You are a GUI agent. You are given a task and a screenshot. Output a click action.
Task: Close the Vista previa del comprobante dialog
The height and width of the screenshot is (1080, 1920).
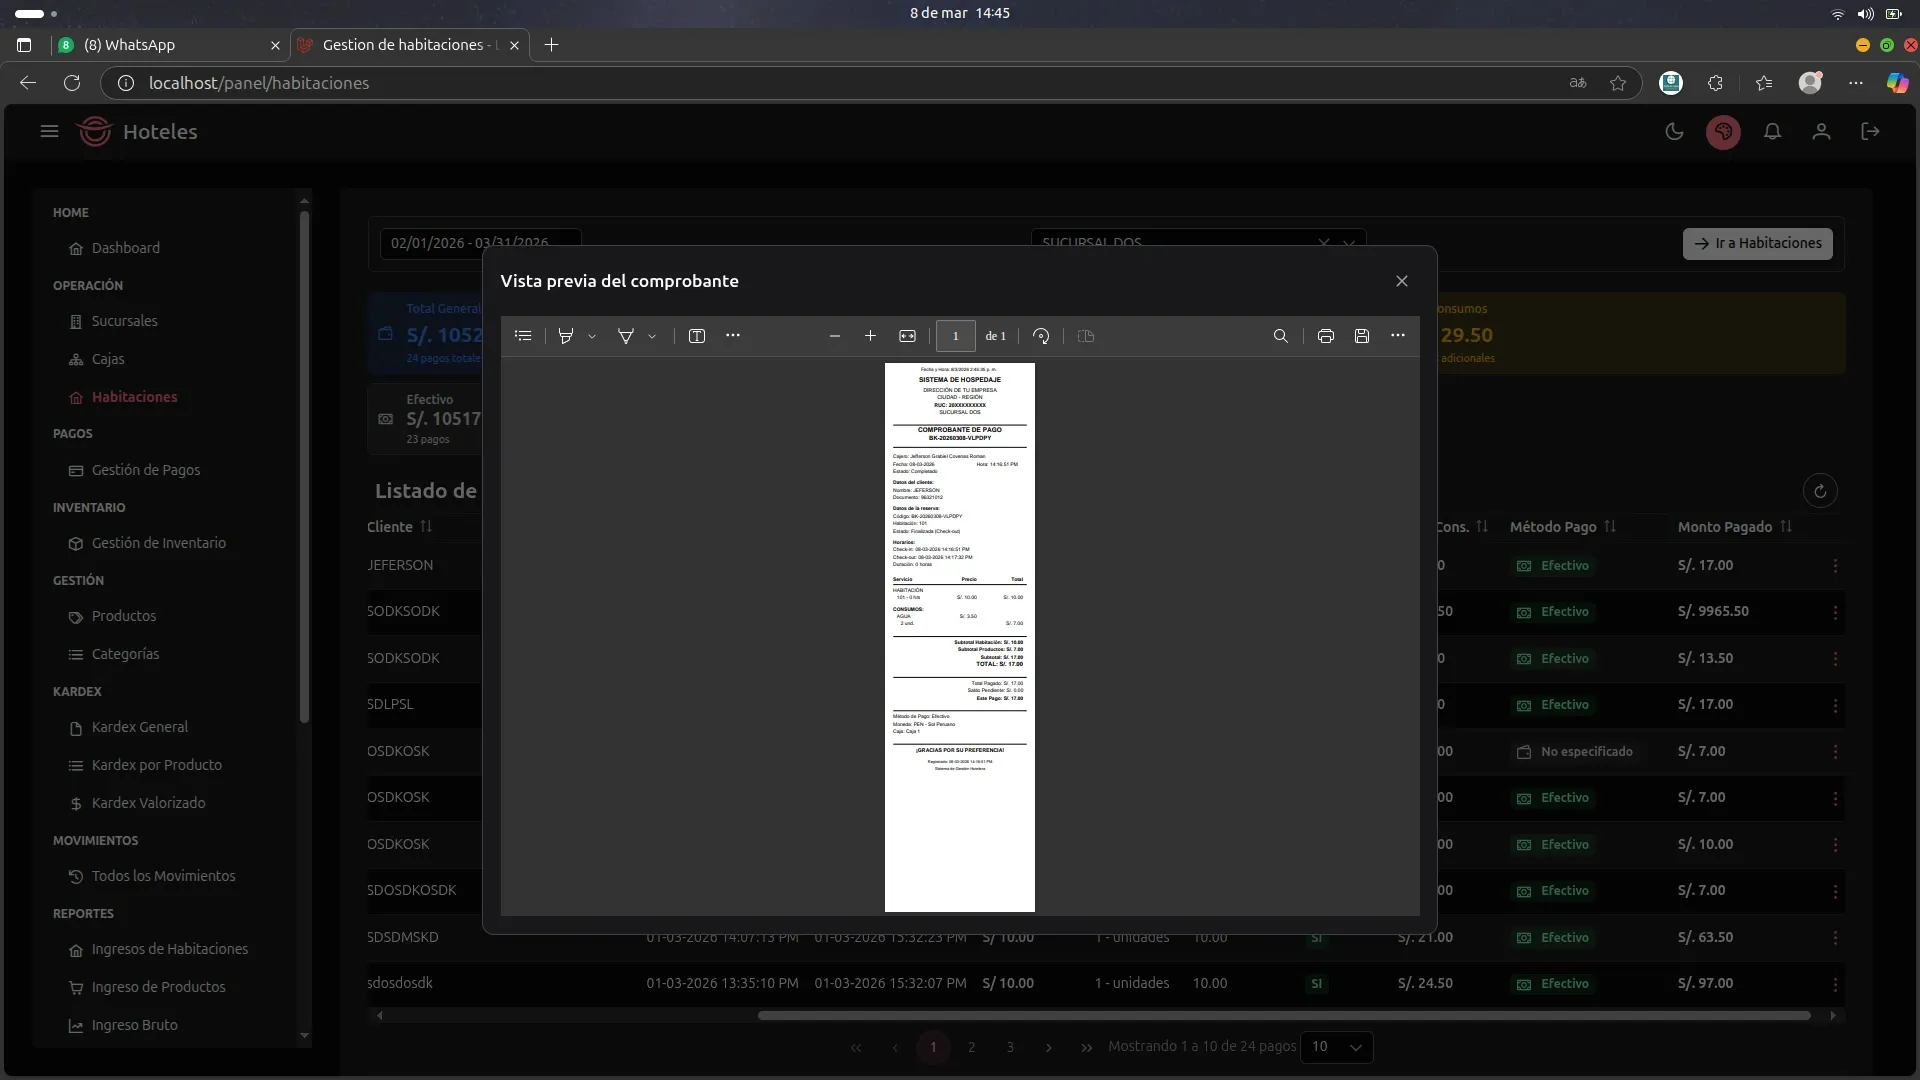[1401, 281]
